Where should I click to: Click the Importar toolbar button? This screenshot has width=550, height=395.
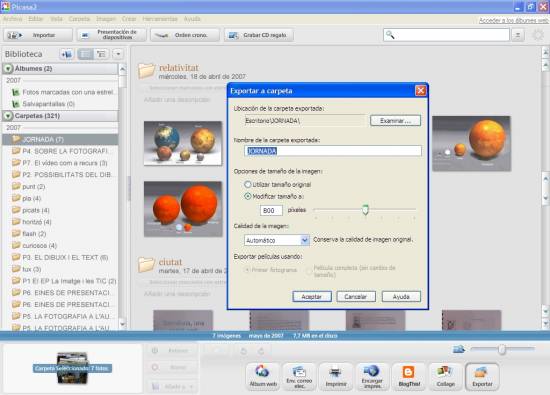38,35
